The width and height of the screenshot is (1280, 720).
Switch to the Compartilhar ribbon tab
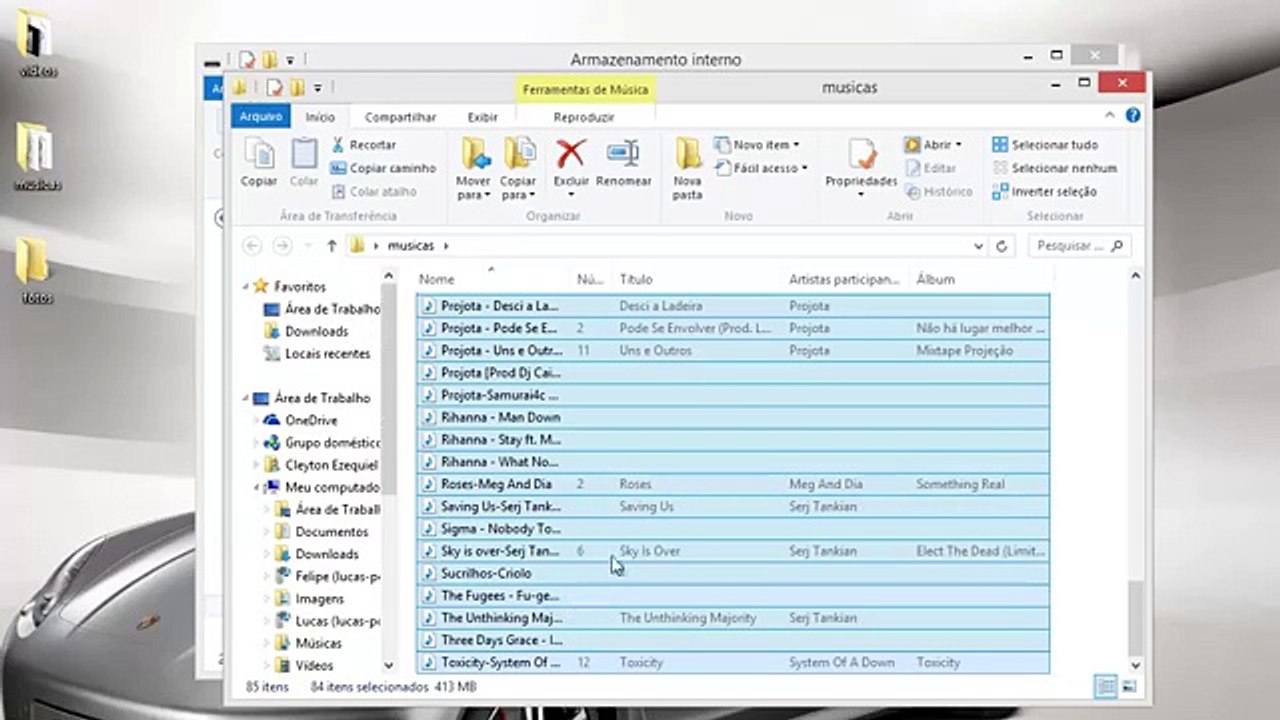coord(400,117)
